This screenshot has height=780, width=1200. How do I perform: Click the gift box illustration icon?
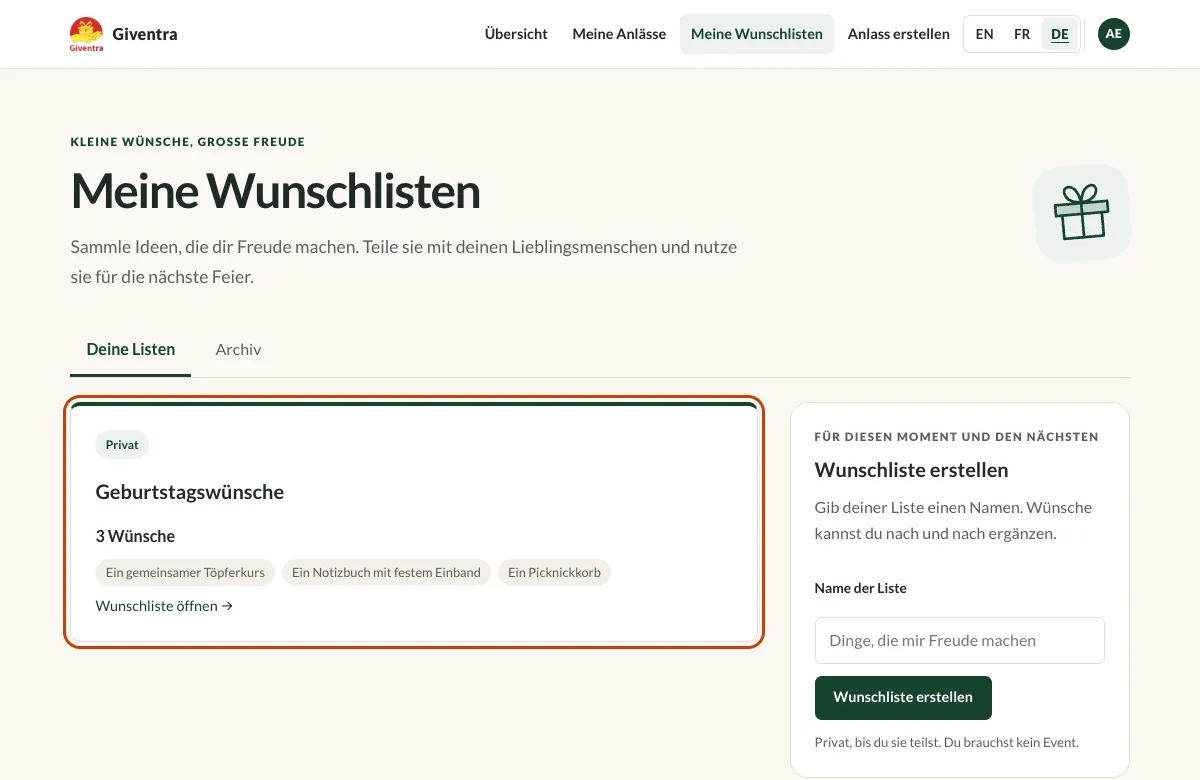1082,212
